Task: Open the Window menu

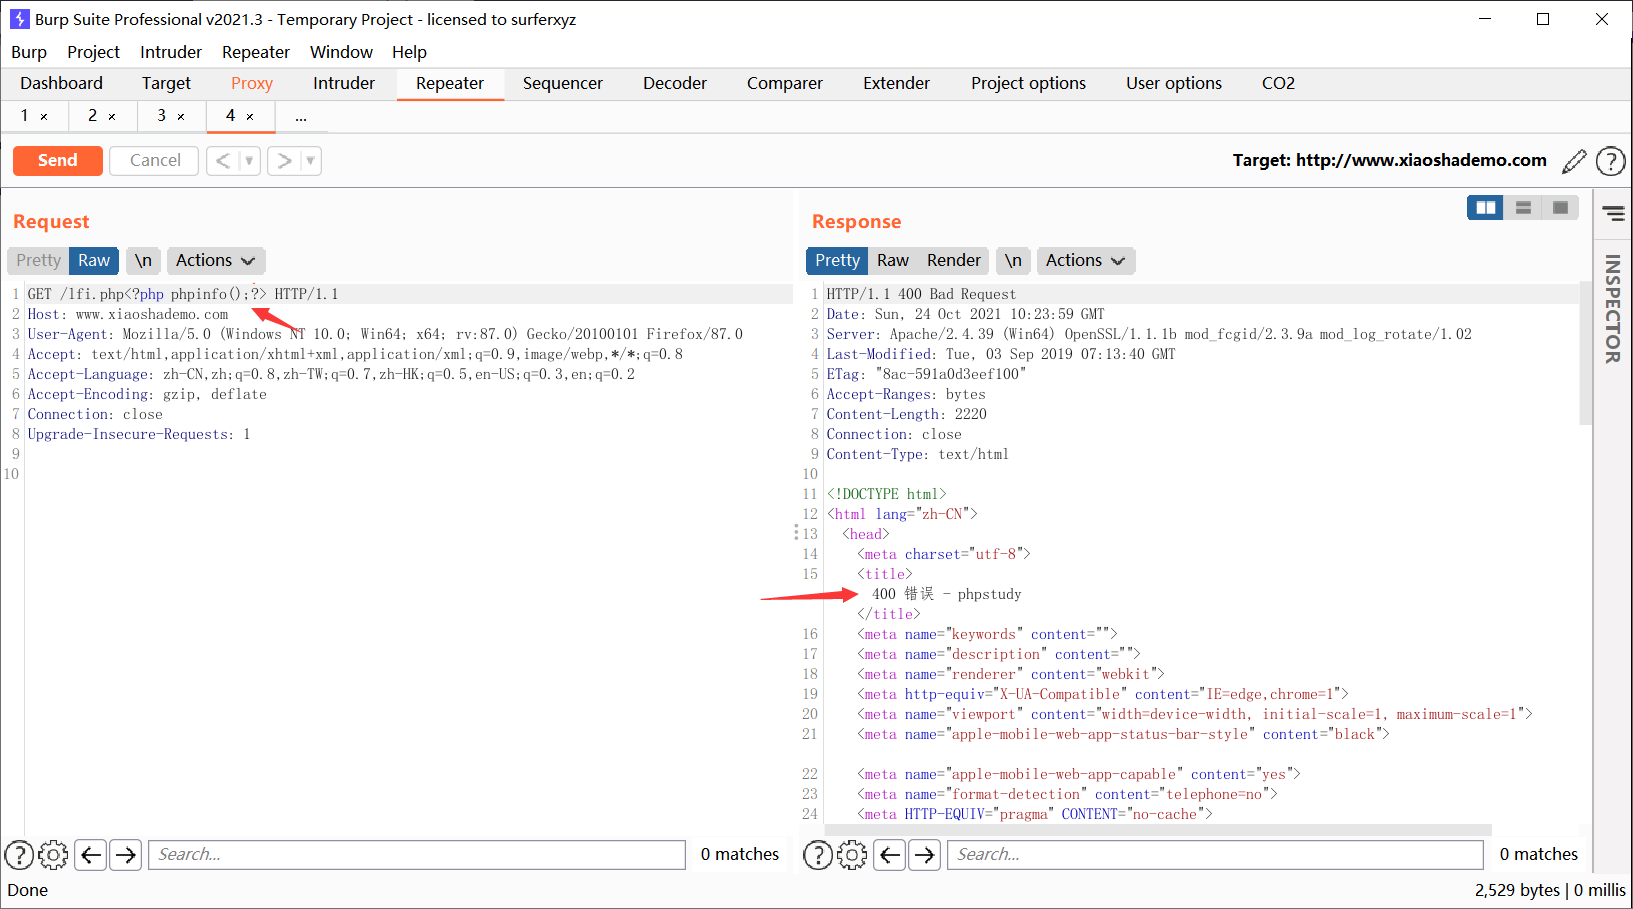Action: point(341,52)
